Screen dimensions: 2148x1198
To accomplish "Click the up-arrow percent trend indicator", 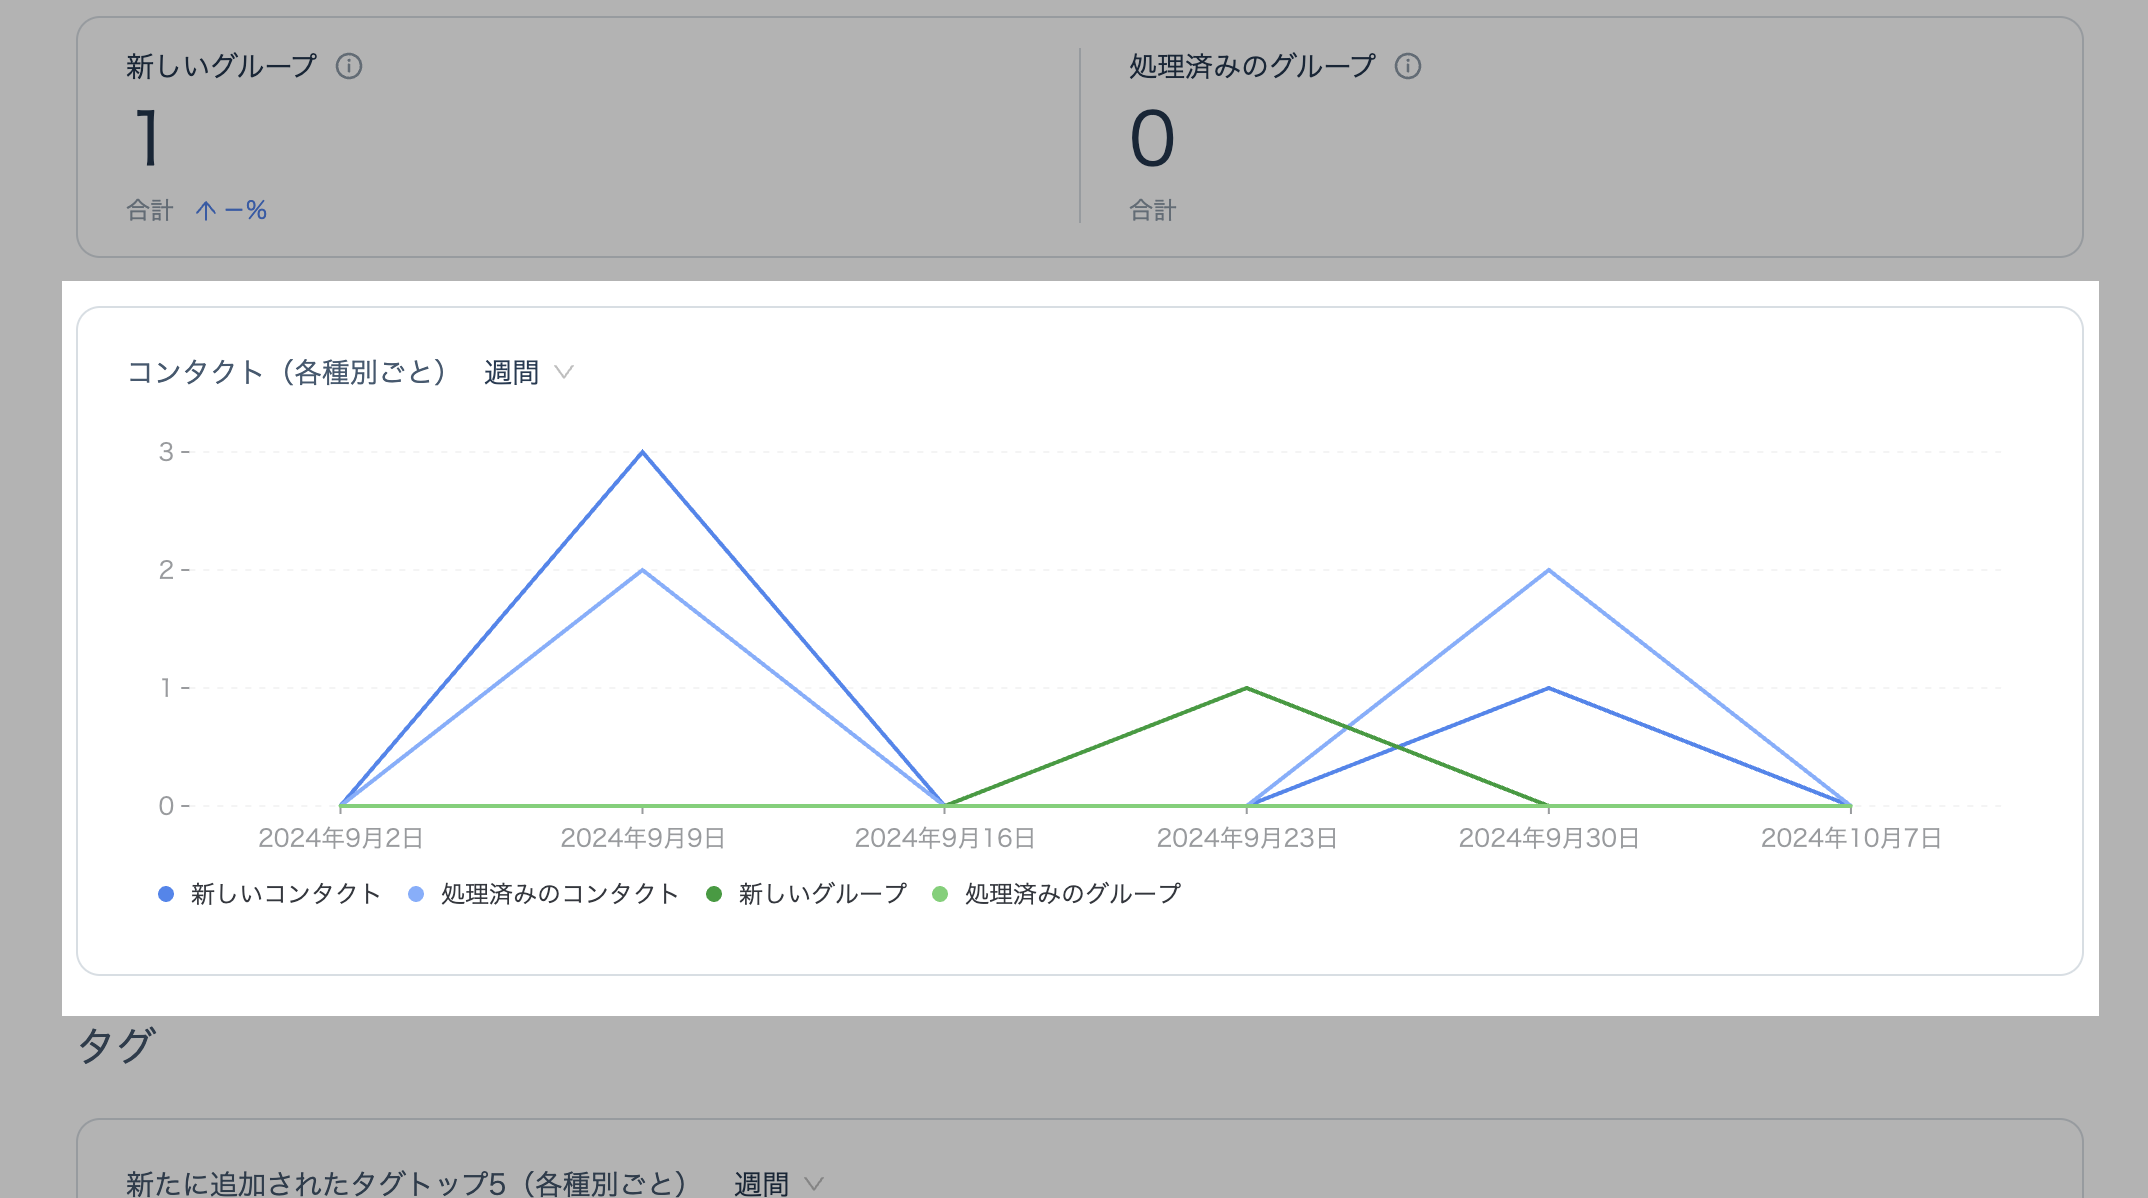I will [231, 210].
